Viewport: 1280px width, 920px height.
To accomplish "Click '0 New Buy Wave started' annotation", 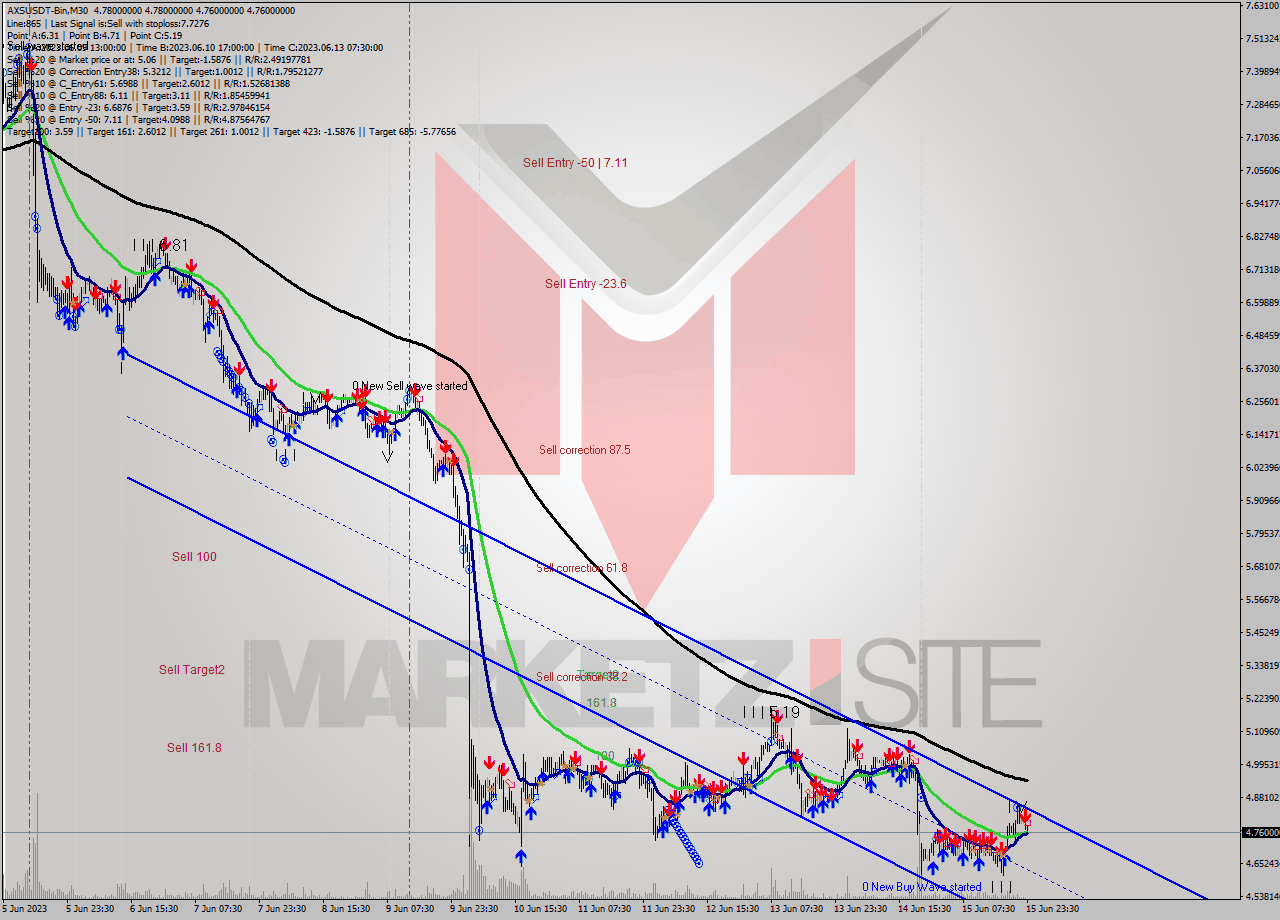I will [922, 887].
